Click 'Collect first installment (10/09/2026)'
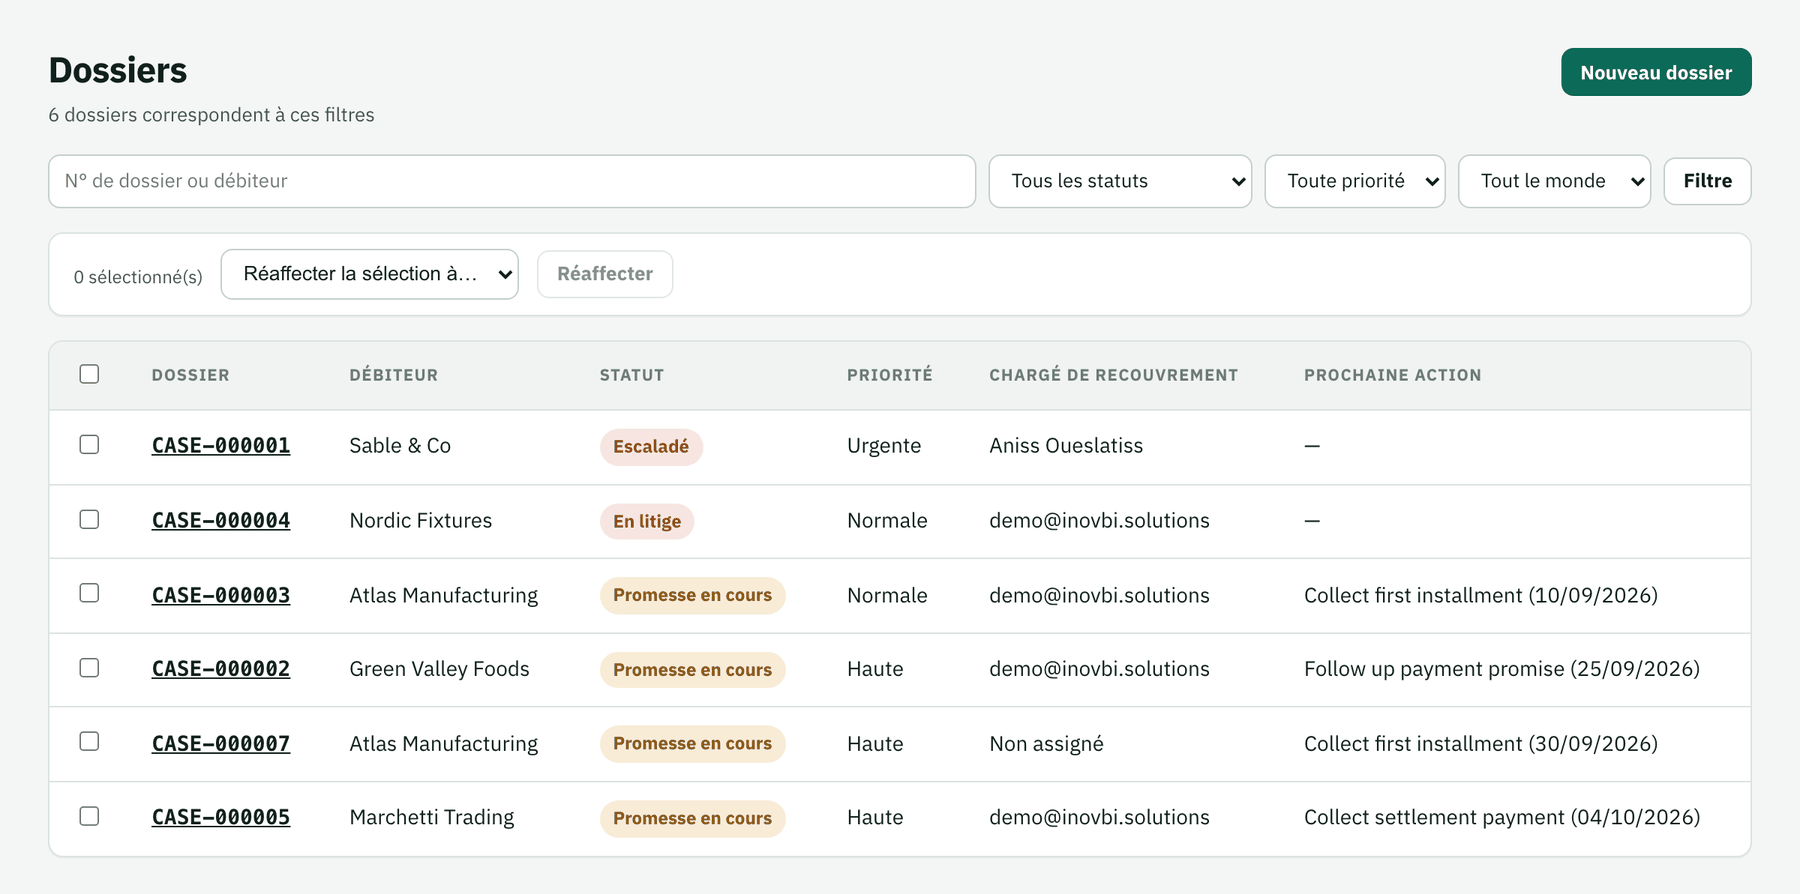The width and height of the screenshot is (1800, 894). (x=1481, y=595)
